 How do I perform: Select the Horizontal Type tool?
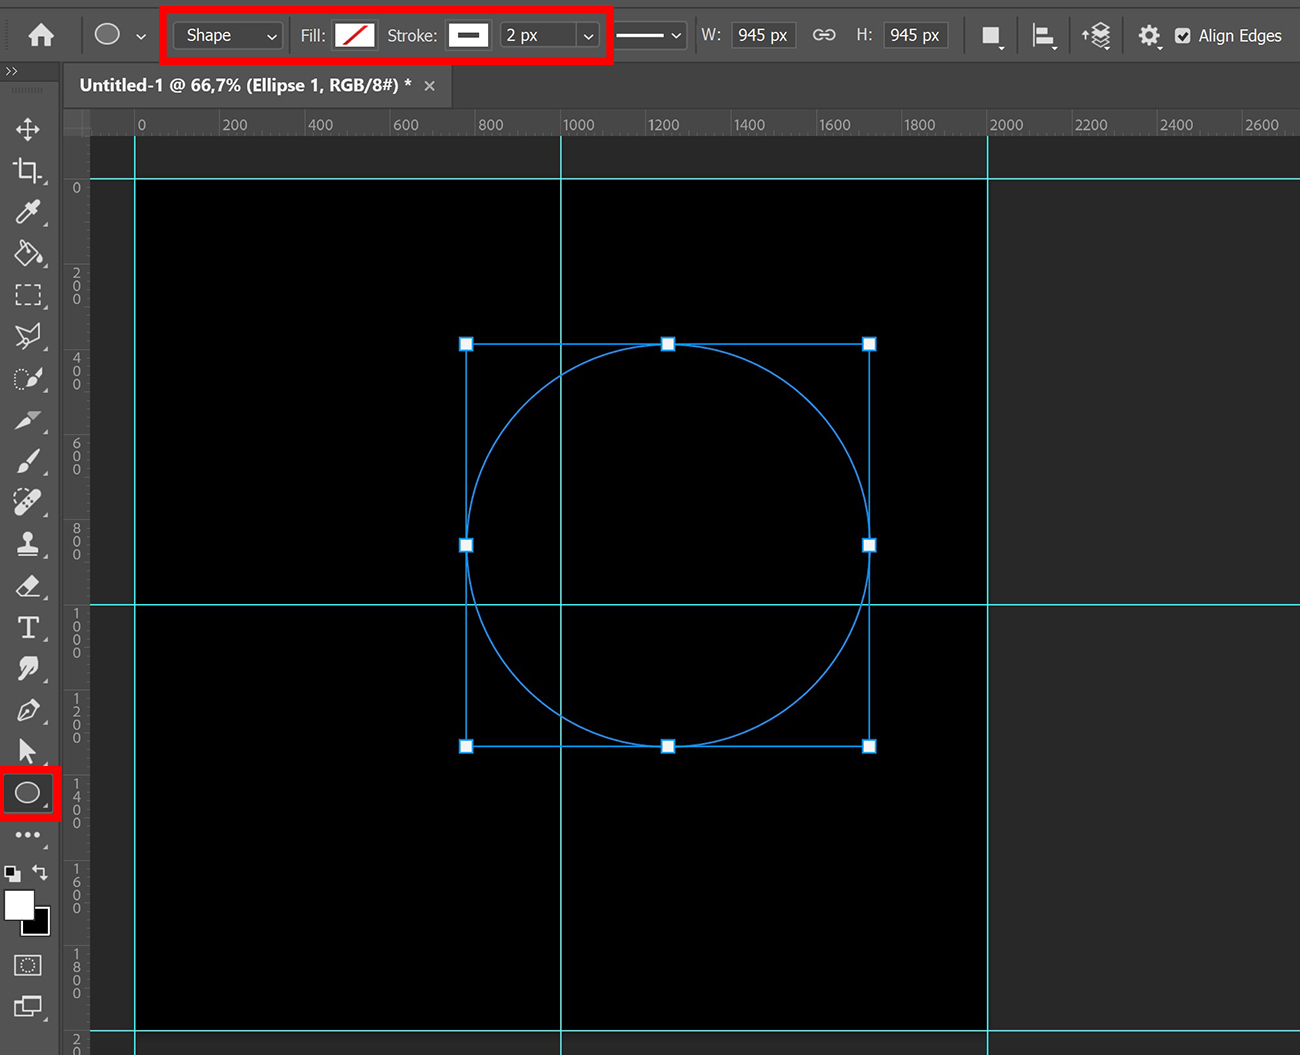(x=29, y=628)
